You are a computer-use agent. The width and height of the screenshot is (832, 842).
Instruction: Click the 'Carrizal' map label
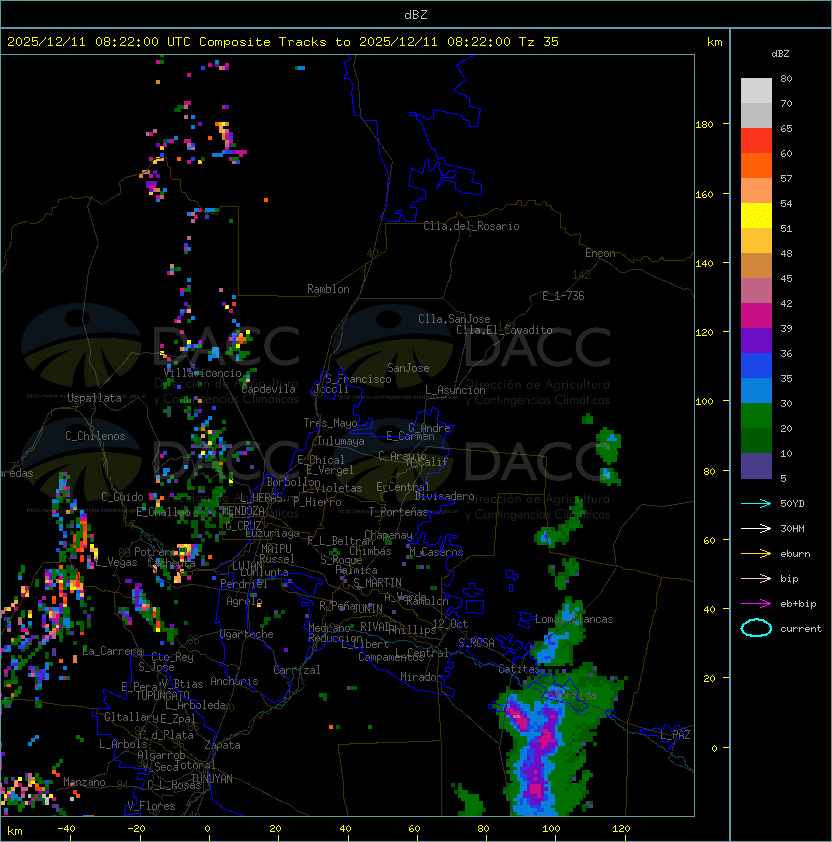tap(297, 670)
